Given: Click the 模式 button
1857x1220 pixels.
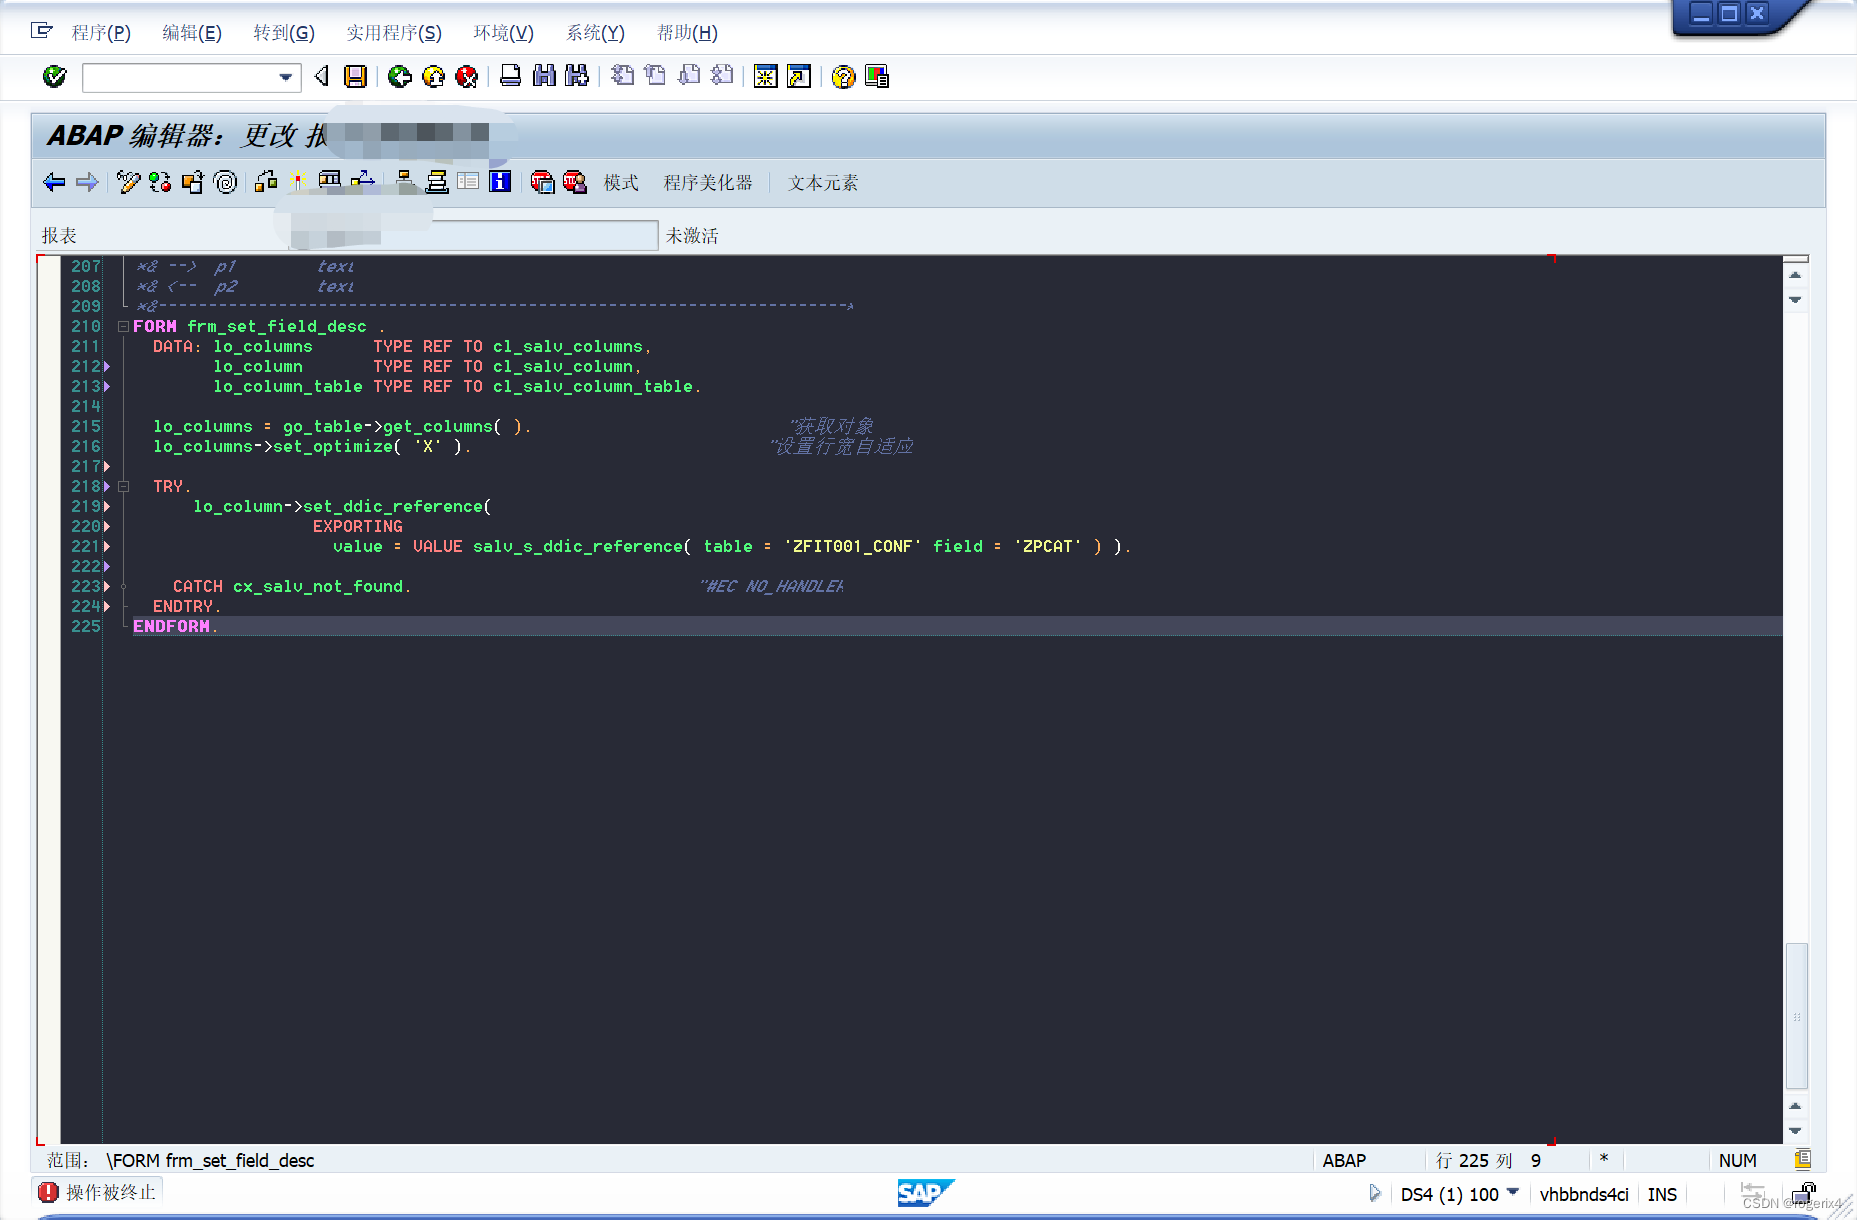Looking at the screenshot, I should pos(621,183).
